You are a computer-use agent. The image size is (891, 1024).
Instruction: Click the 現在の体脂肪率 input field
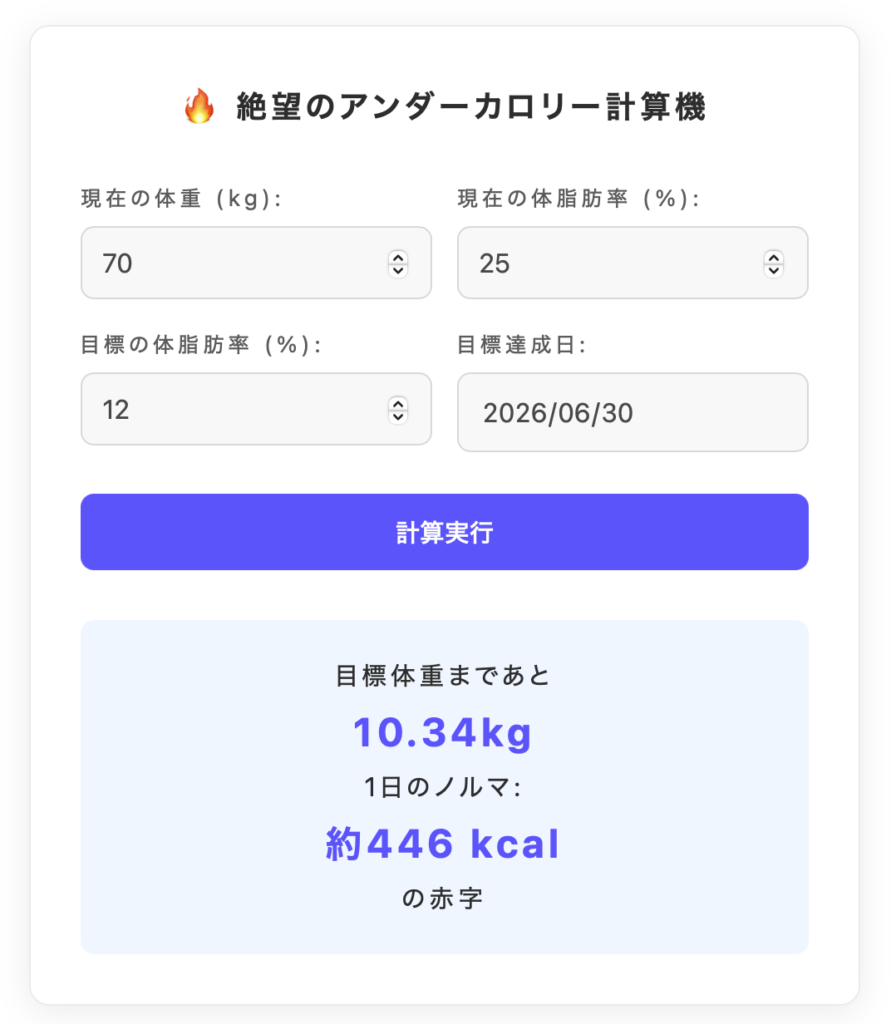coord(606,263)
